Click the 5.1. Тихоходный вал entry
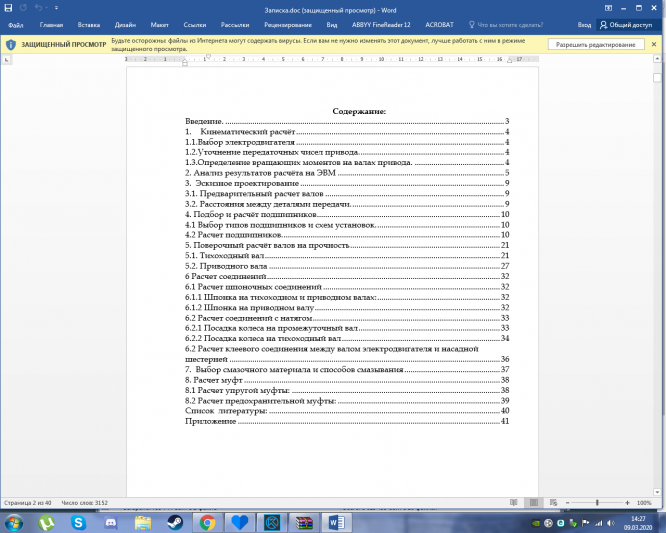Viewport: 666px width, 533px height. click(x=347, y=256)
